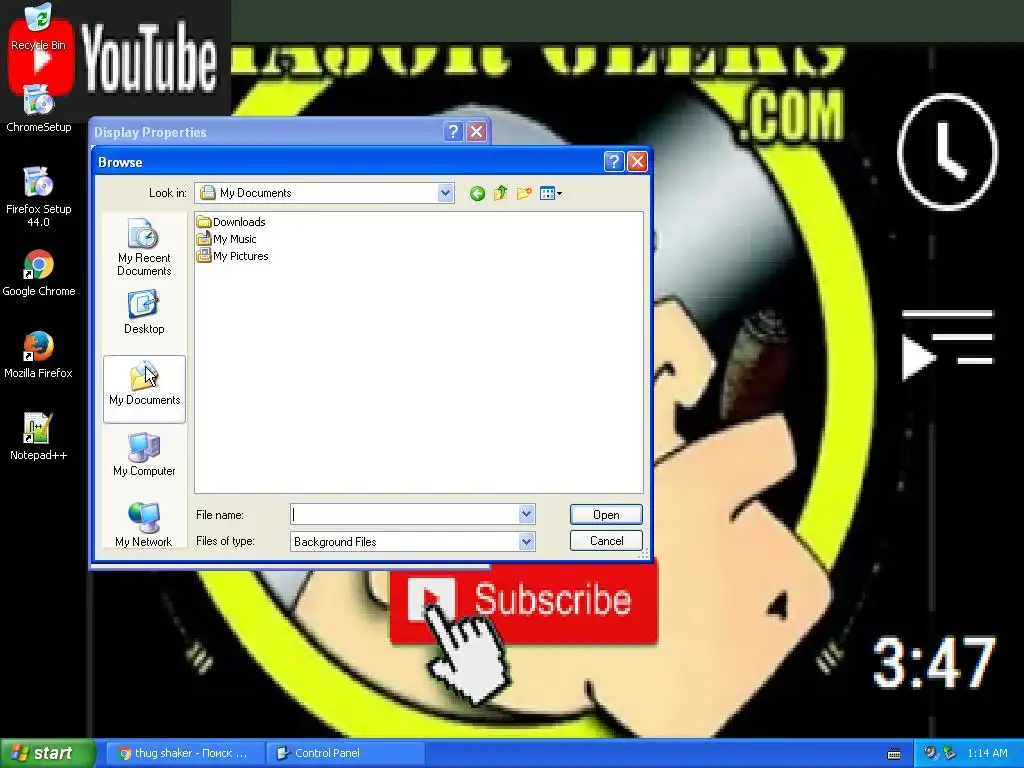This screenshot has height=768, width=1024.
Task: Switch to Control Panel taskbar item
Action: pos(346,753)
